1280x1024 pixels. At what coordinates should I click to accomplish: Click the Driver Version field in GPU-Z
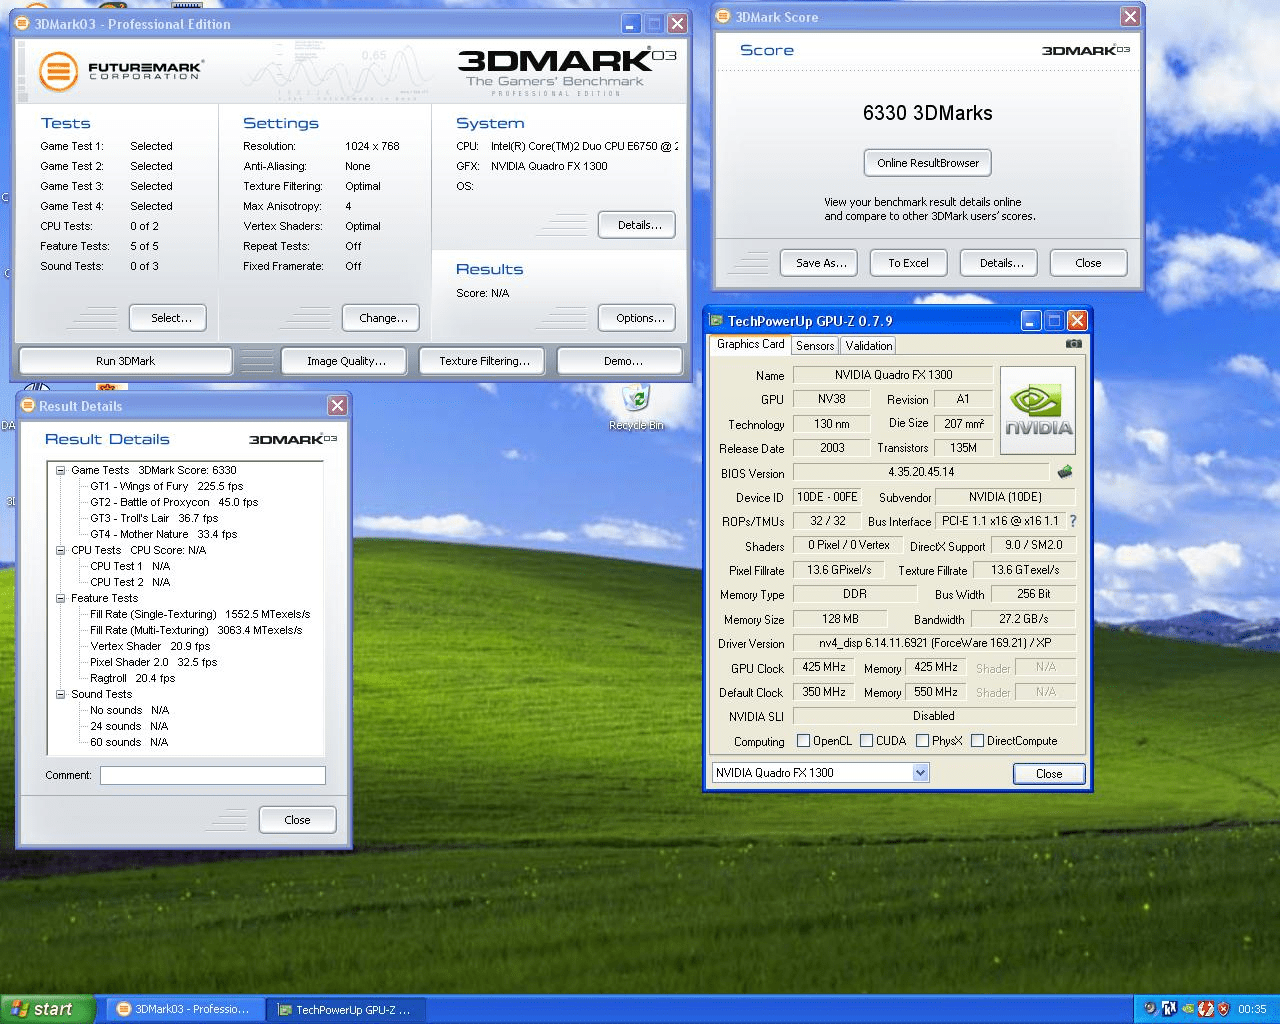(934, 643)
